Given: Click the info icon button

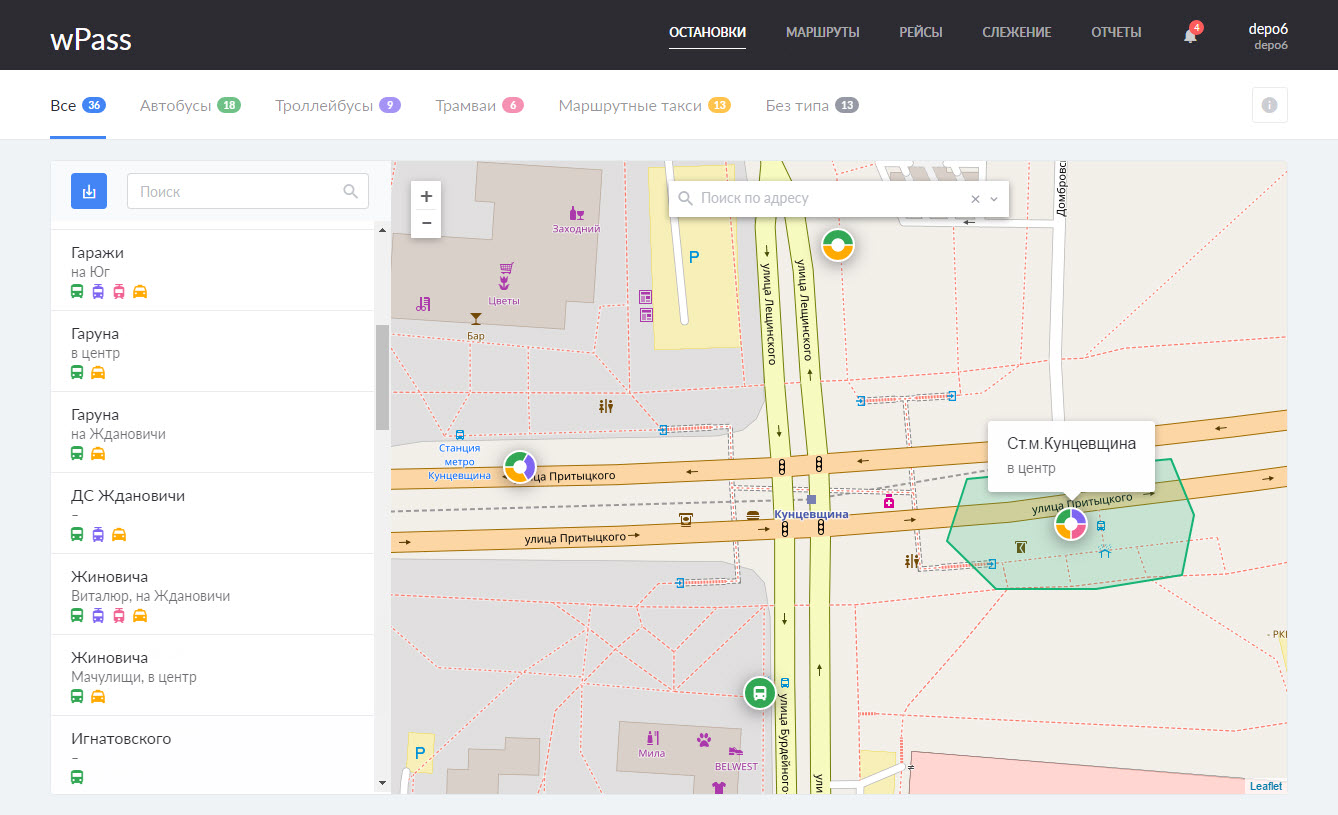Looking at the screenshot, I should click(x=1269, y=105).
